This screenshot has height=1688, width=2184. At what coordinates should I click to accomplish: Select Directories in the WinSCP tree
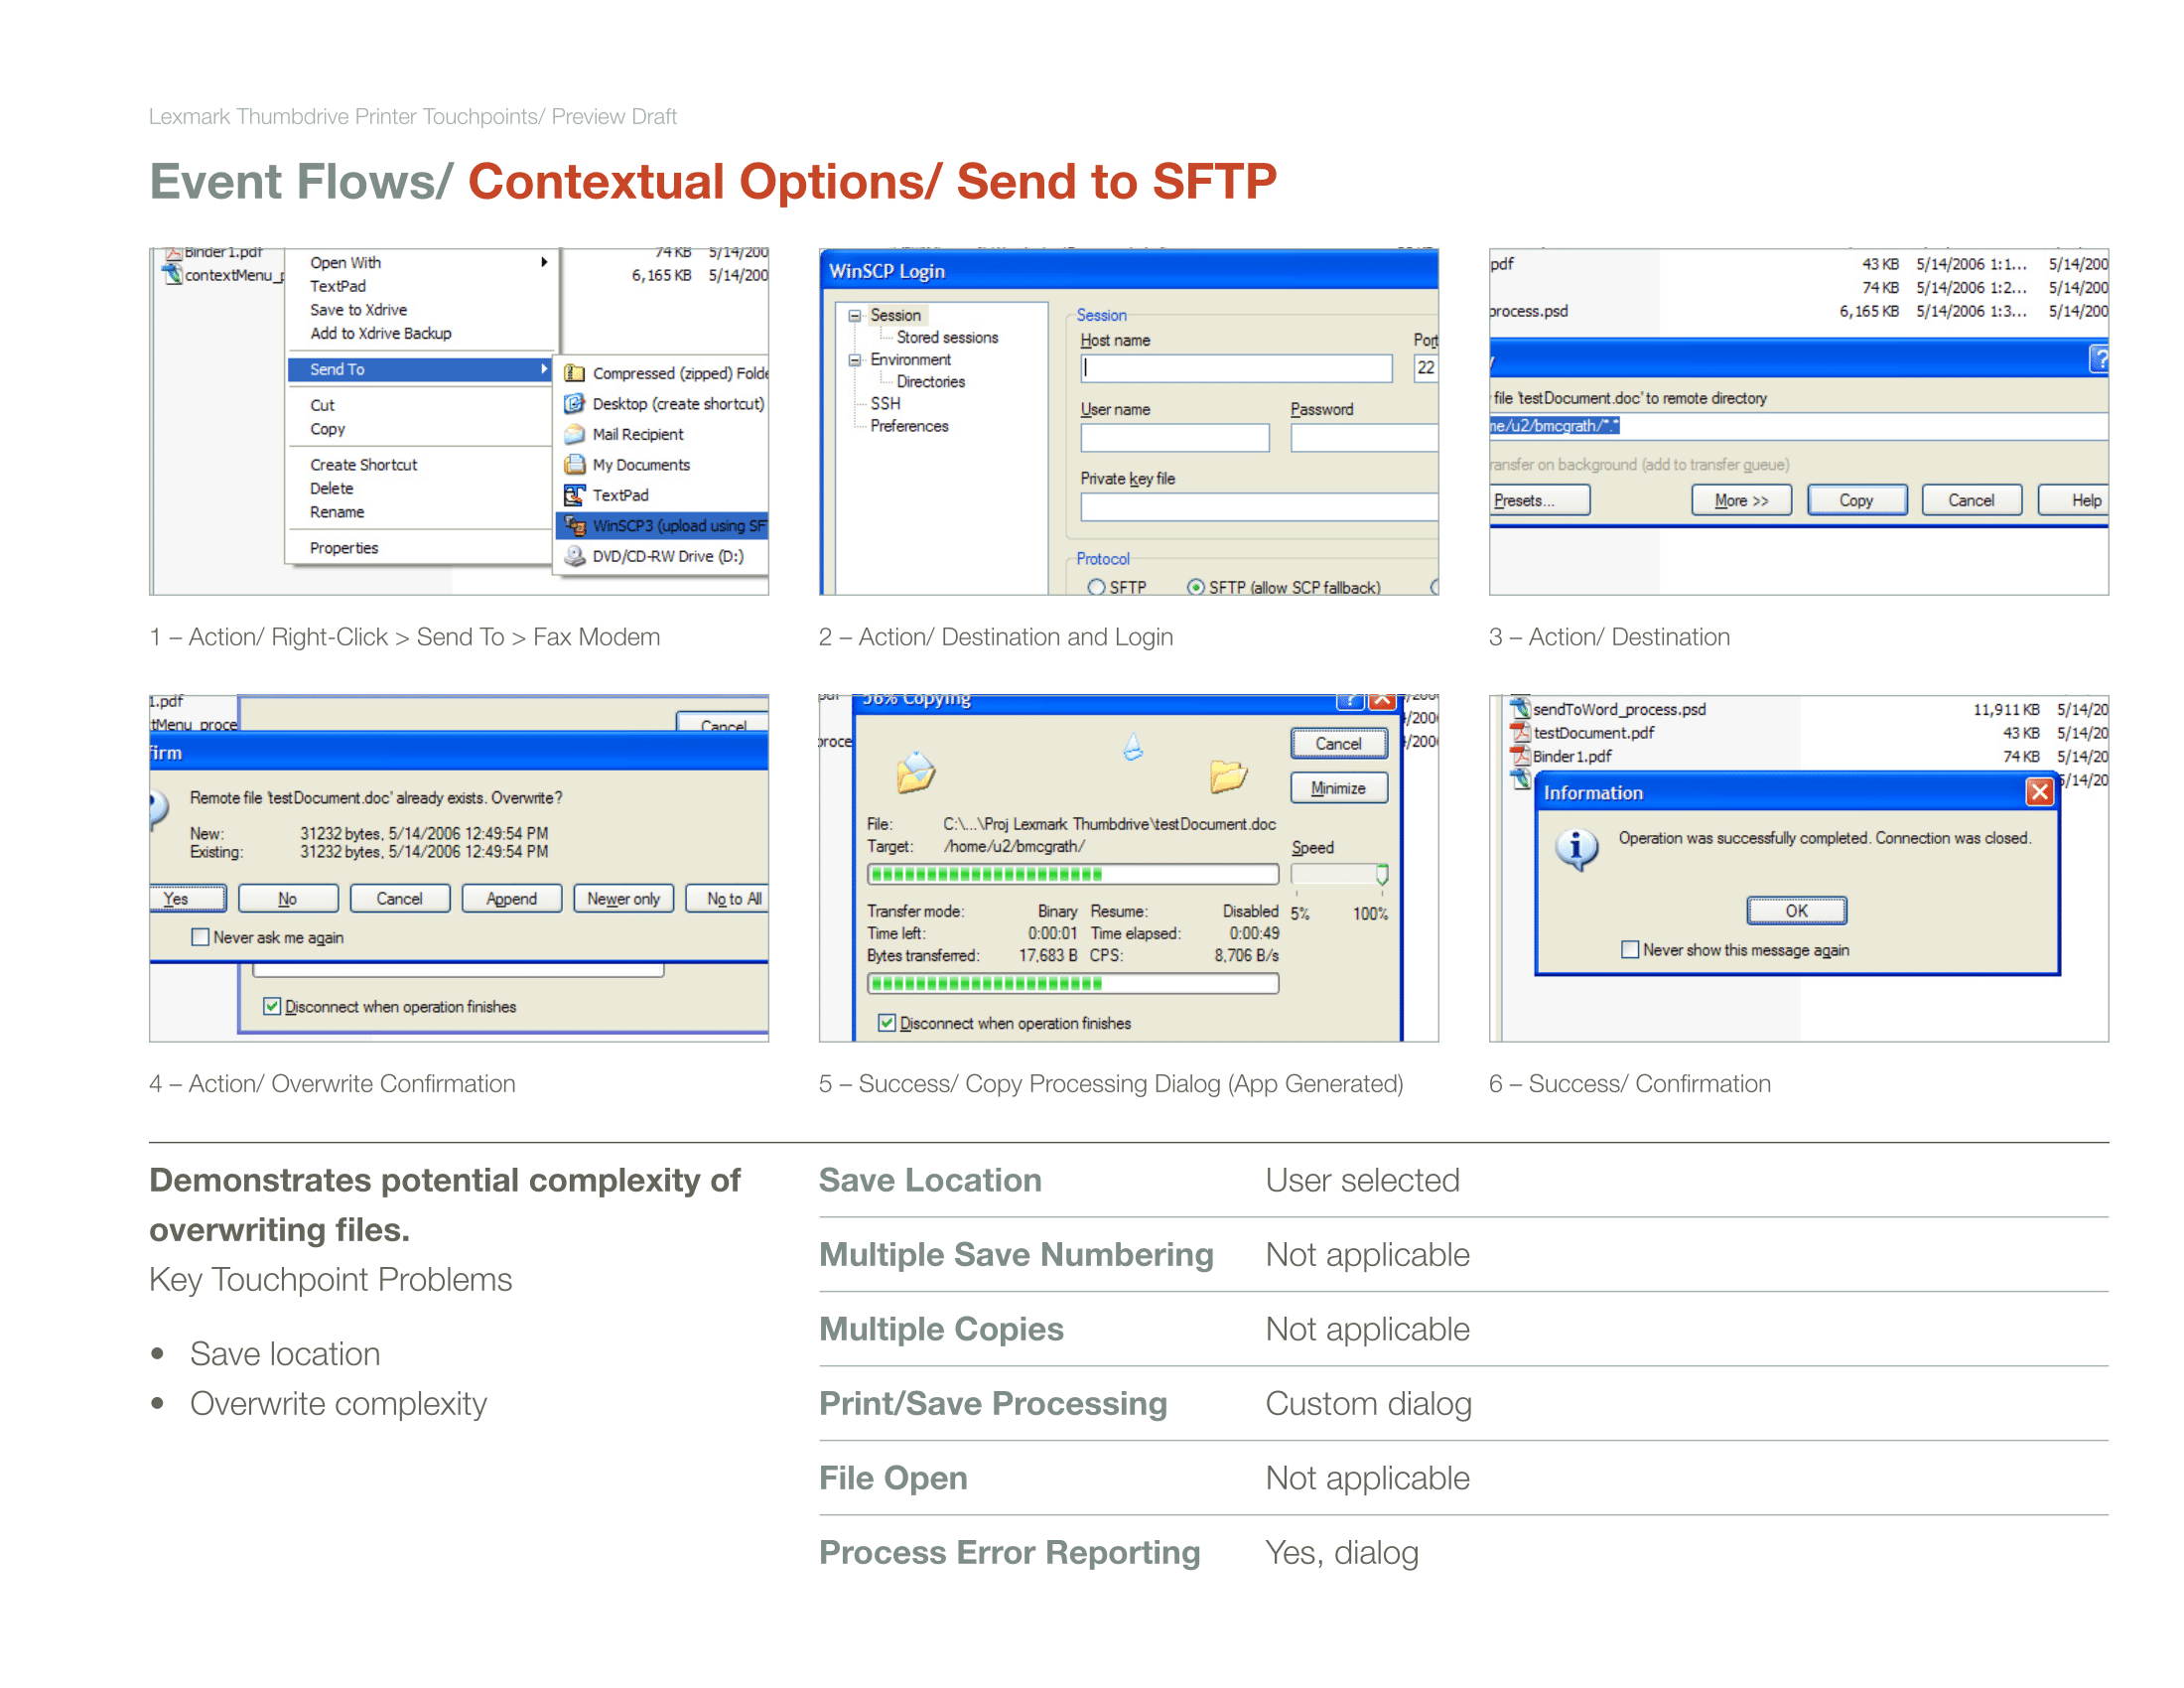pyautogui.click(x=931, y=382)
